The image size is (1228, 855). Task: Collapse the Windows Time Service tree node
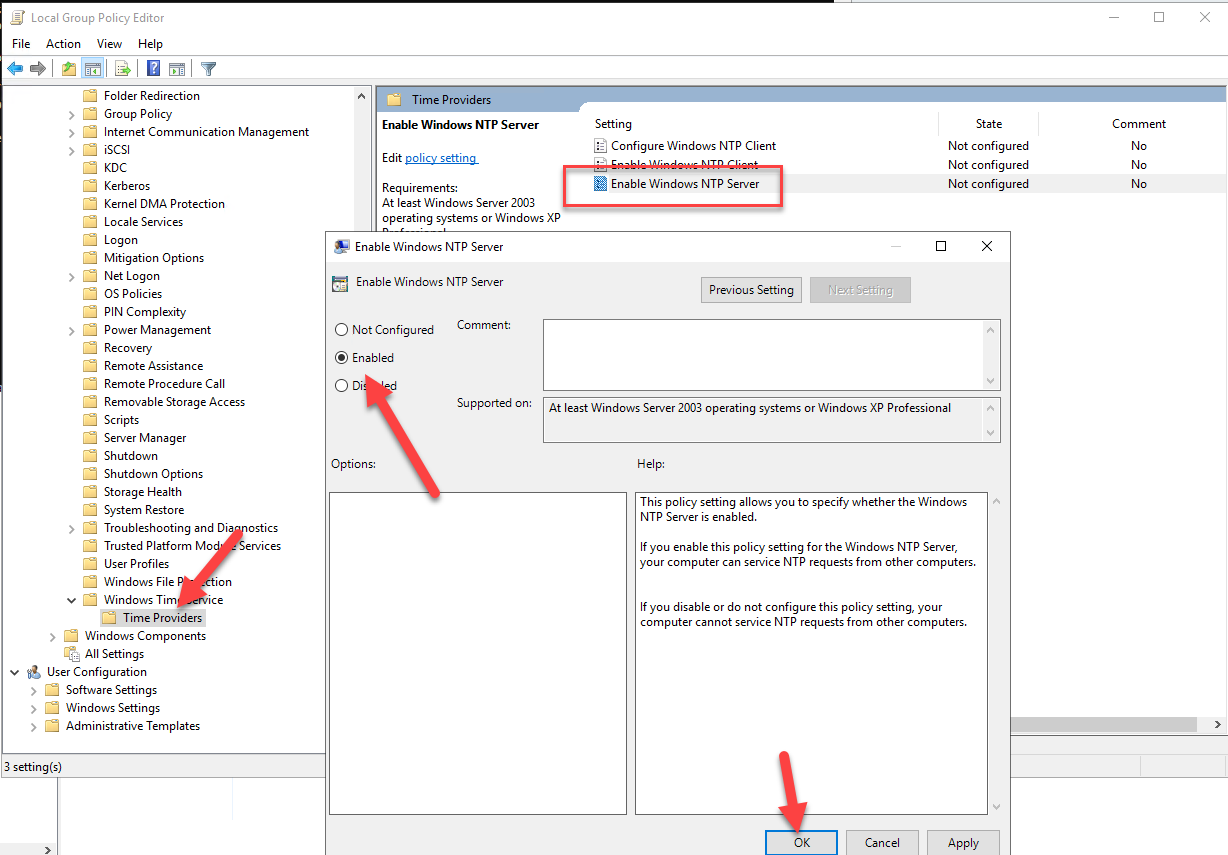pyautogui.click(x=72, y=600)
